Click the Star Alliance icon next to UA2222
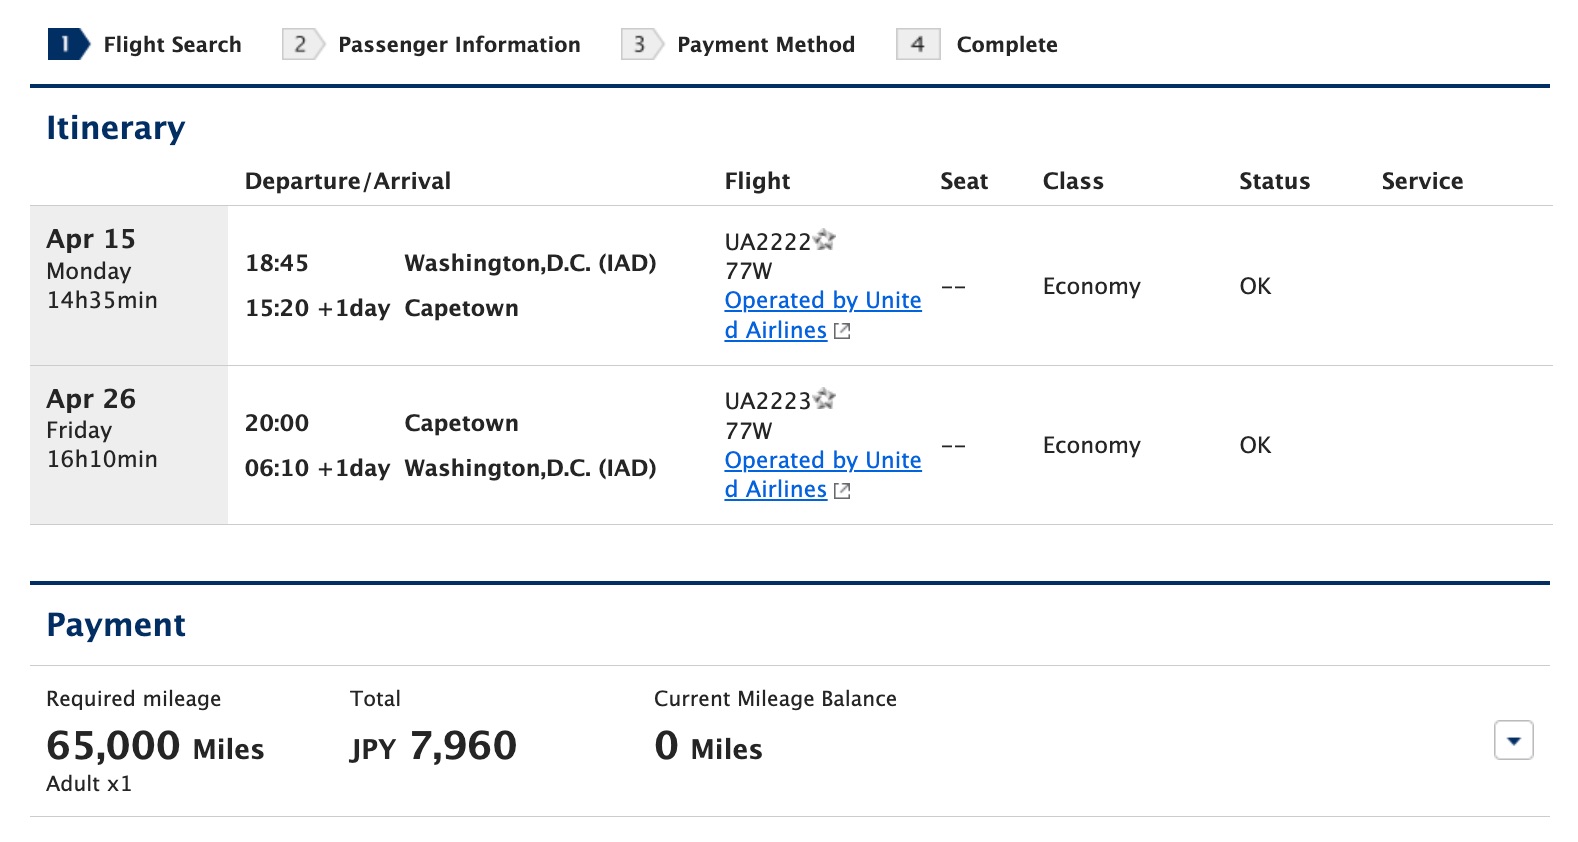Screen dimensions: 1578x842 826,239
